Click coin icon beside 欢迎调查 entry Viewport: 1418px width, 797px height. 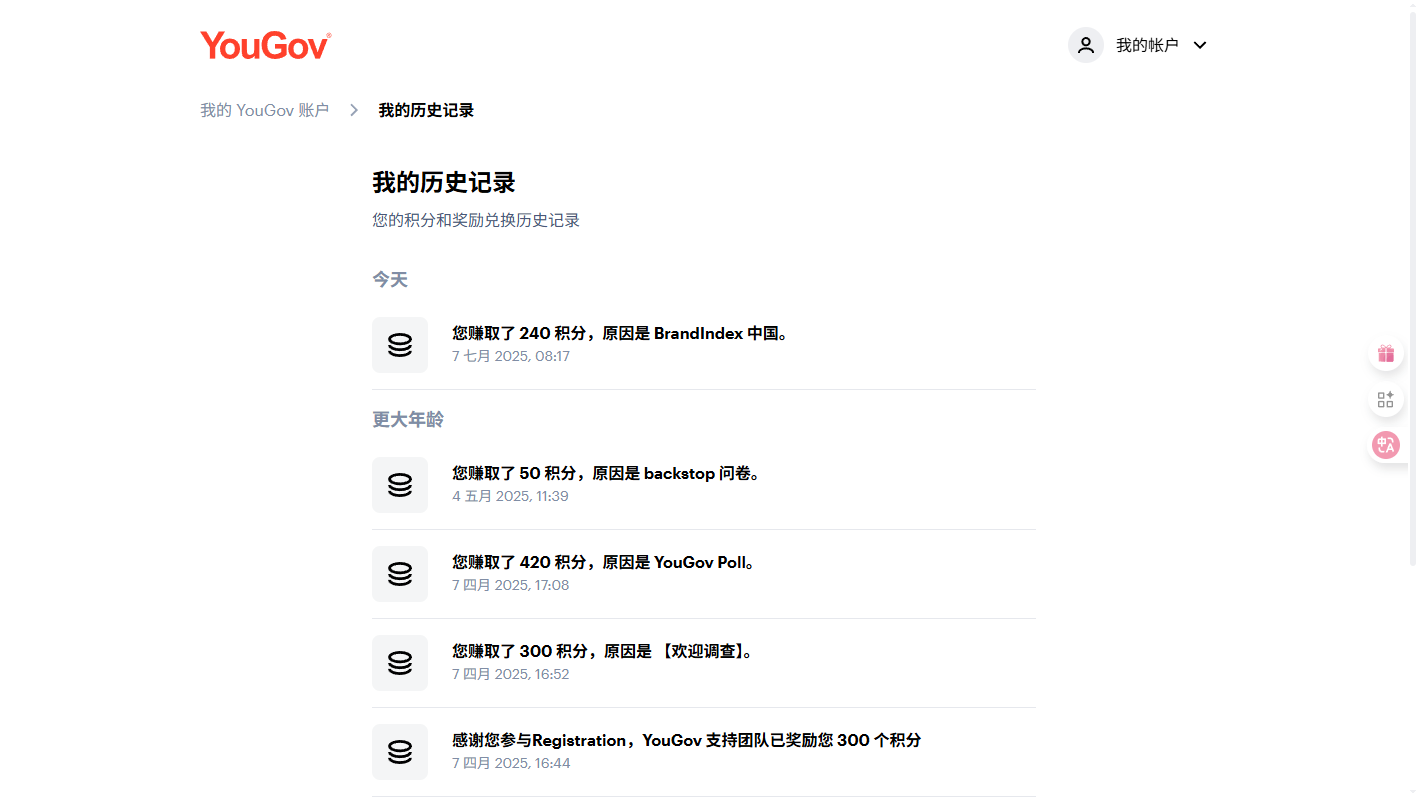[400, 663]
